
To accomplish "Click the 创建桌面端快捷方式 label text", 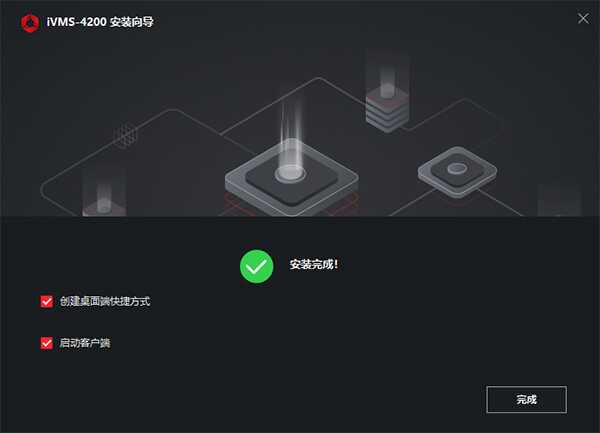I will 105,301.
